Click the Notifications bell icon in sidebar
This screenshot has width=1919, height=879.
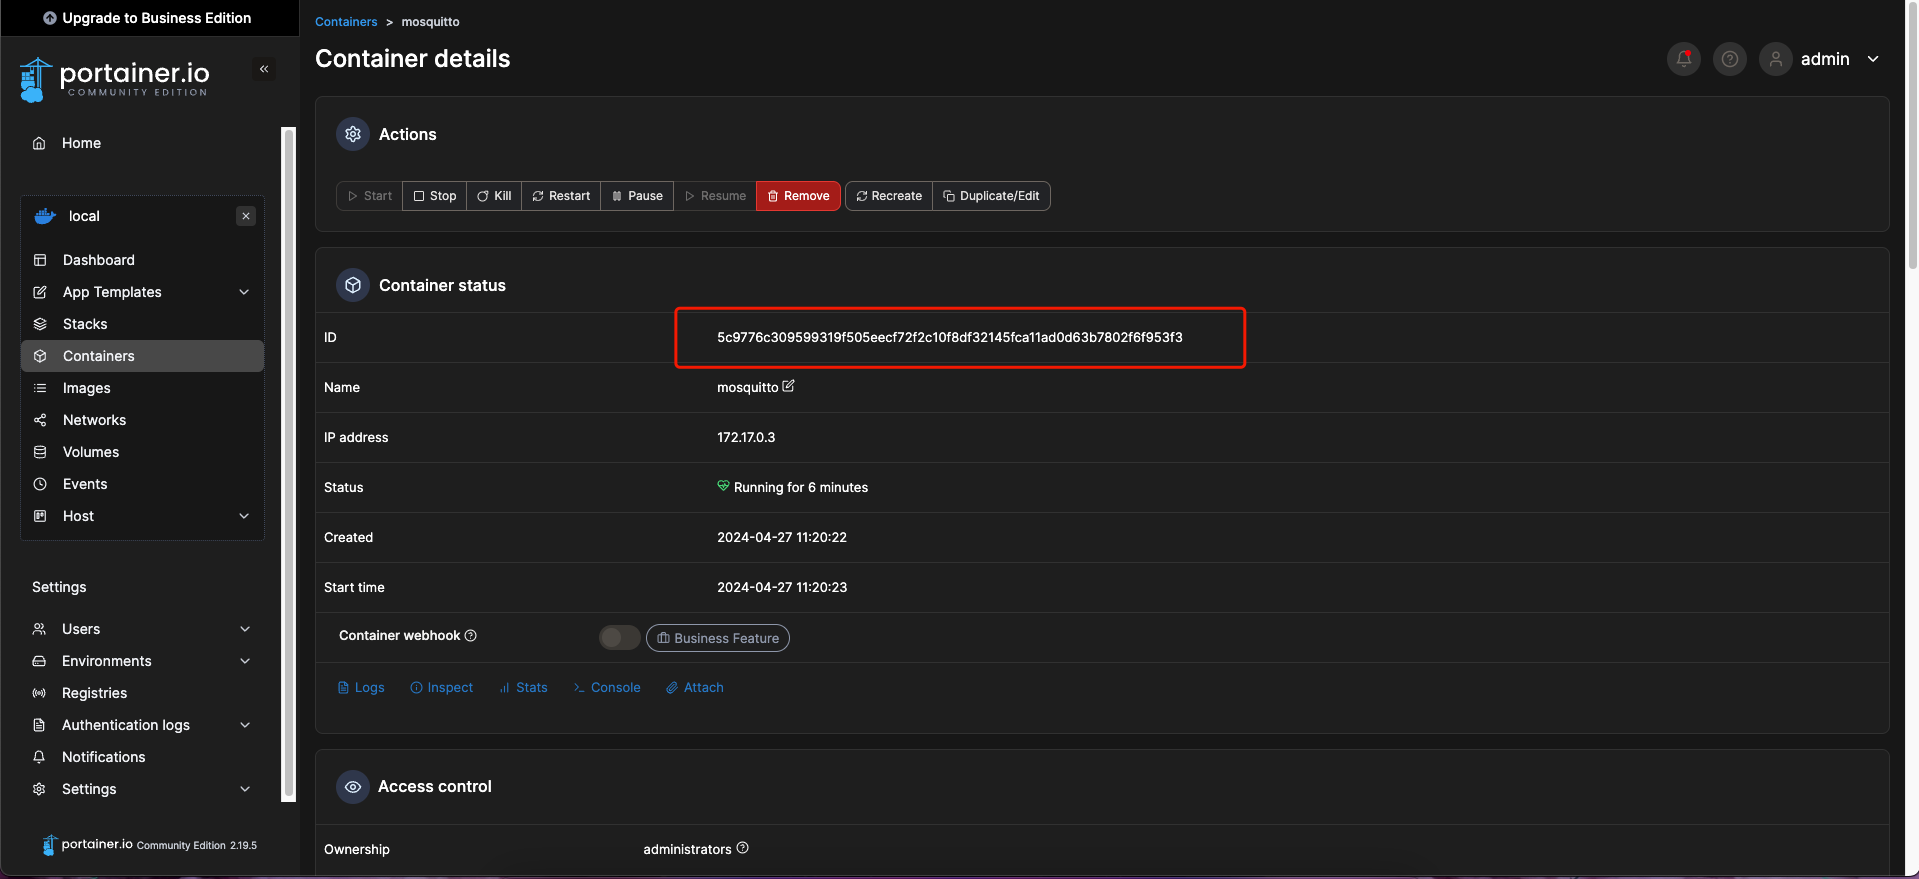pyautogui.click(x=39, y=757)
